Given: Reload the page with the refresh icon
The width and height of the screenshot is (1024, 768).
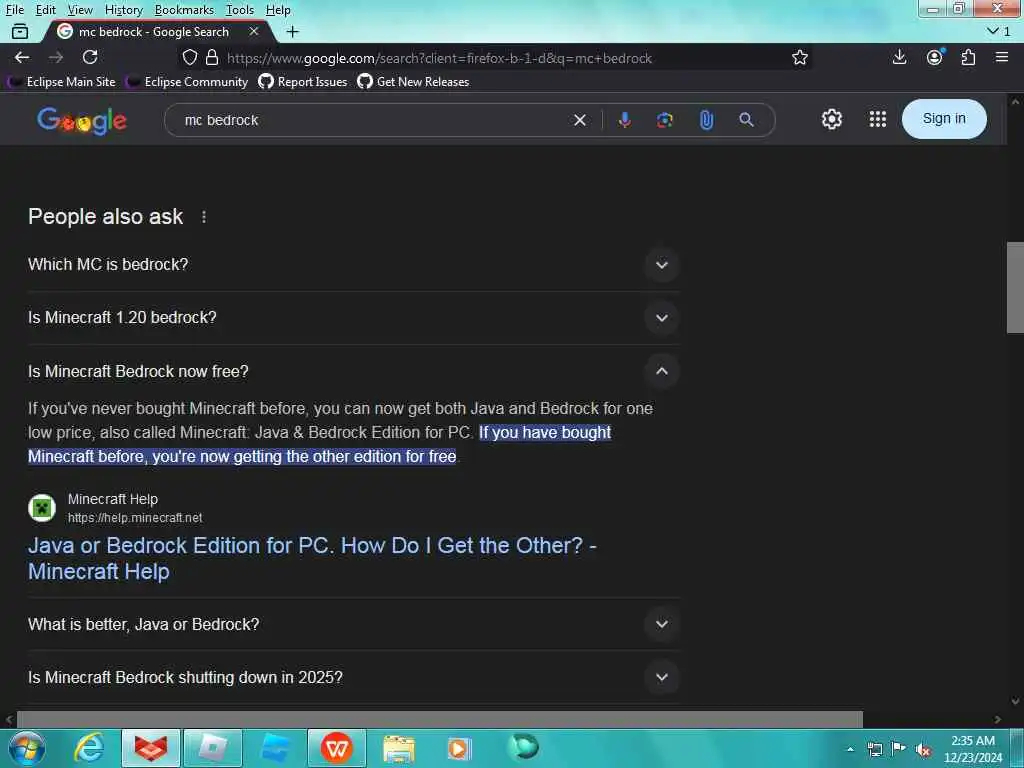Looking at the screenshot, I should [x=90, y=57].
